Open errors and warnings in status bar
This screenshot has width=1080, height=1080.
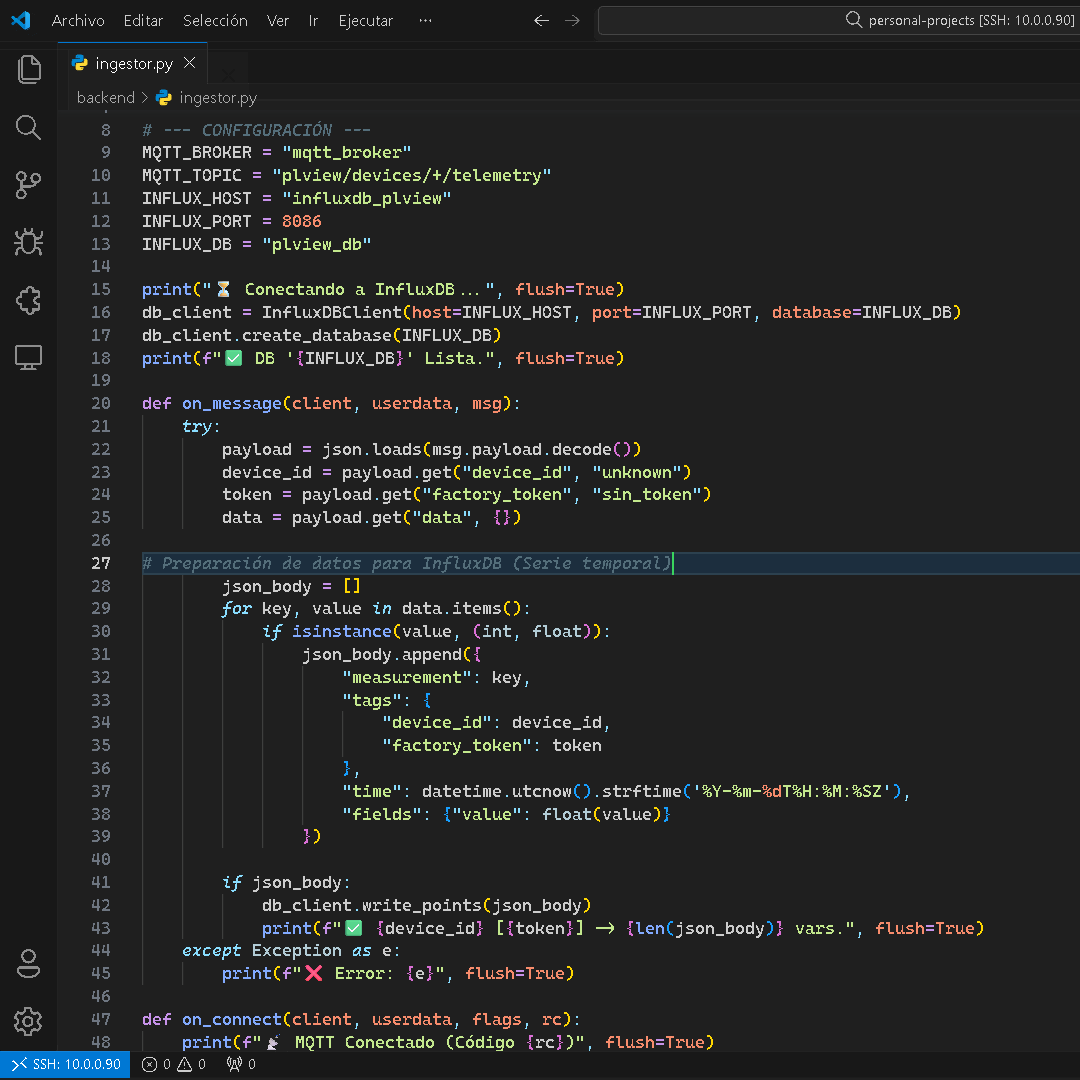174,1065
